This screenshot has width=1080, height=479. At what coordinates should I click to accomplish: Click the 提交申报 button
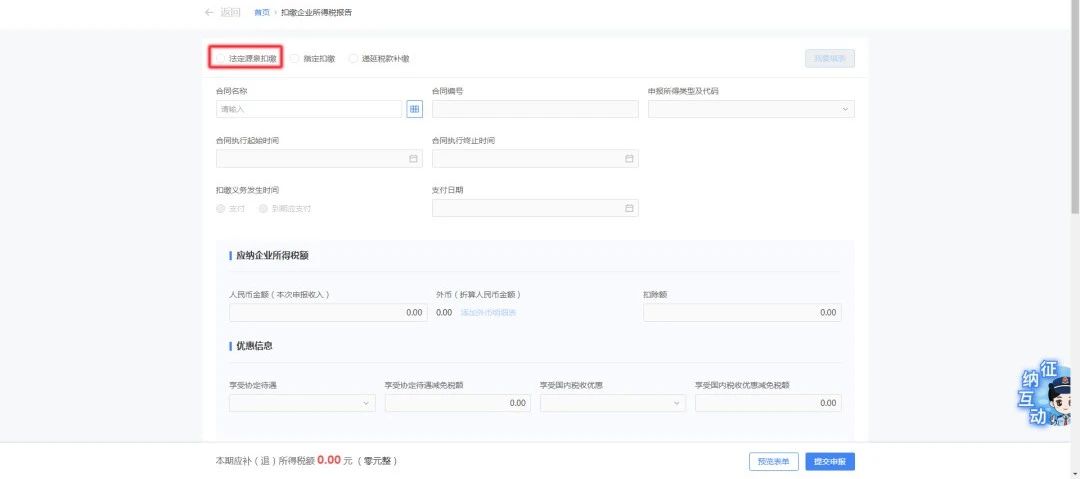click(x=830, y=462)
